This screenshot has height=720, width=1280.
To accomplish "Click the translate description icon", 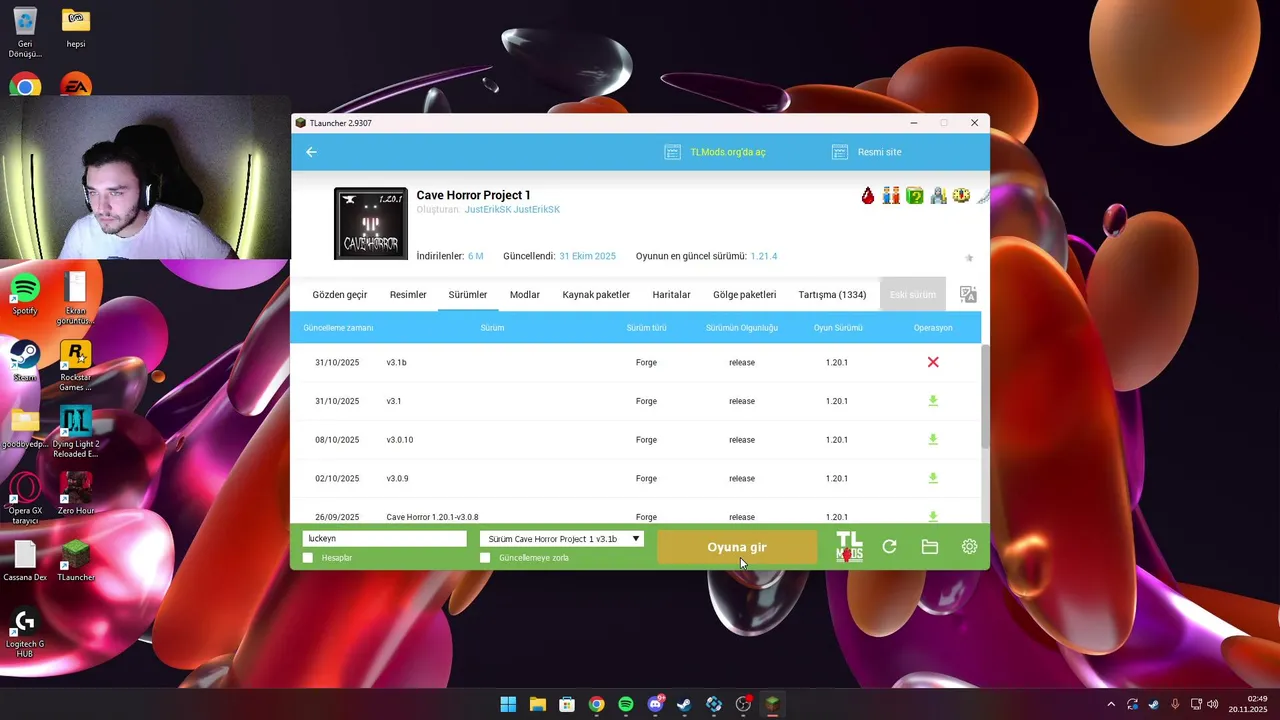I will tap(968, 294).
